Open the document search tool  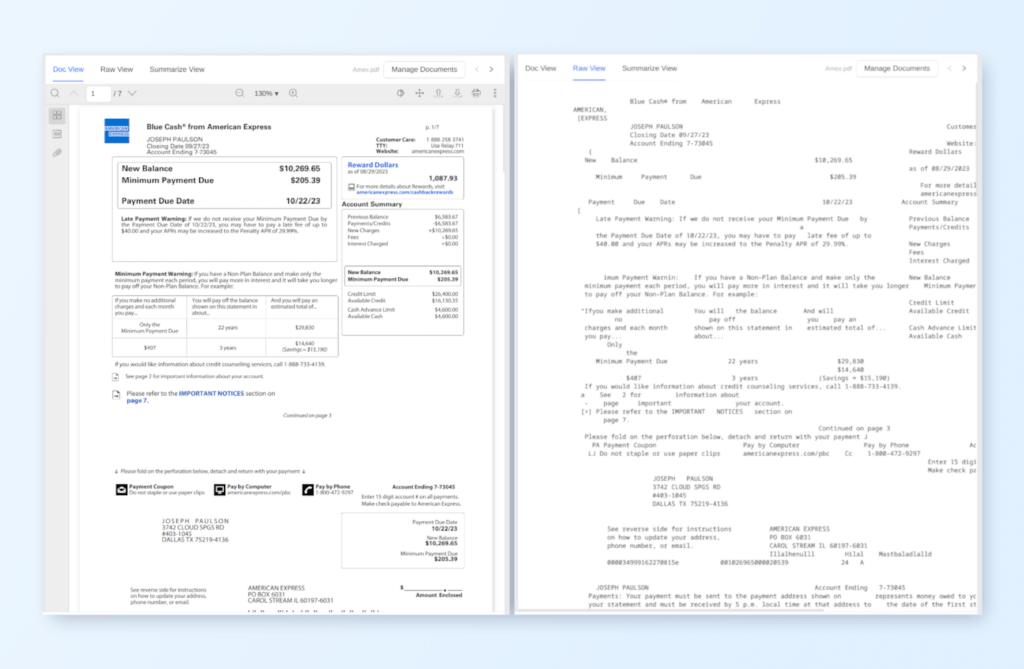coord(55,92)
